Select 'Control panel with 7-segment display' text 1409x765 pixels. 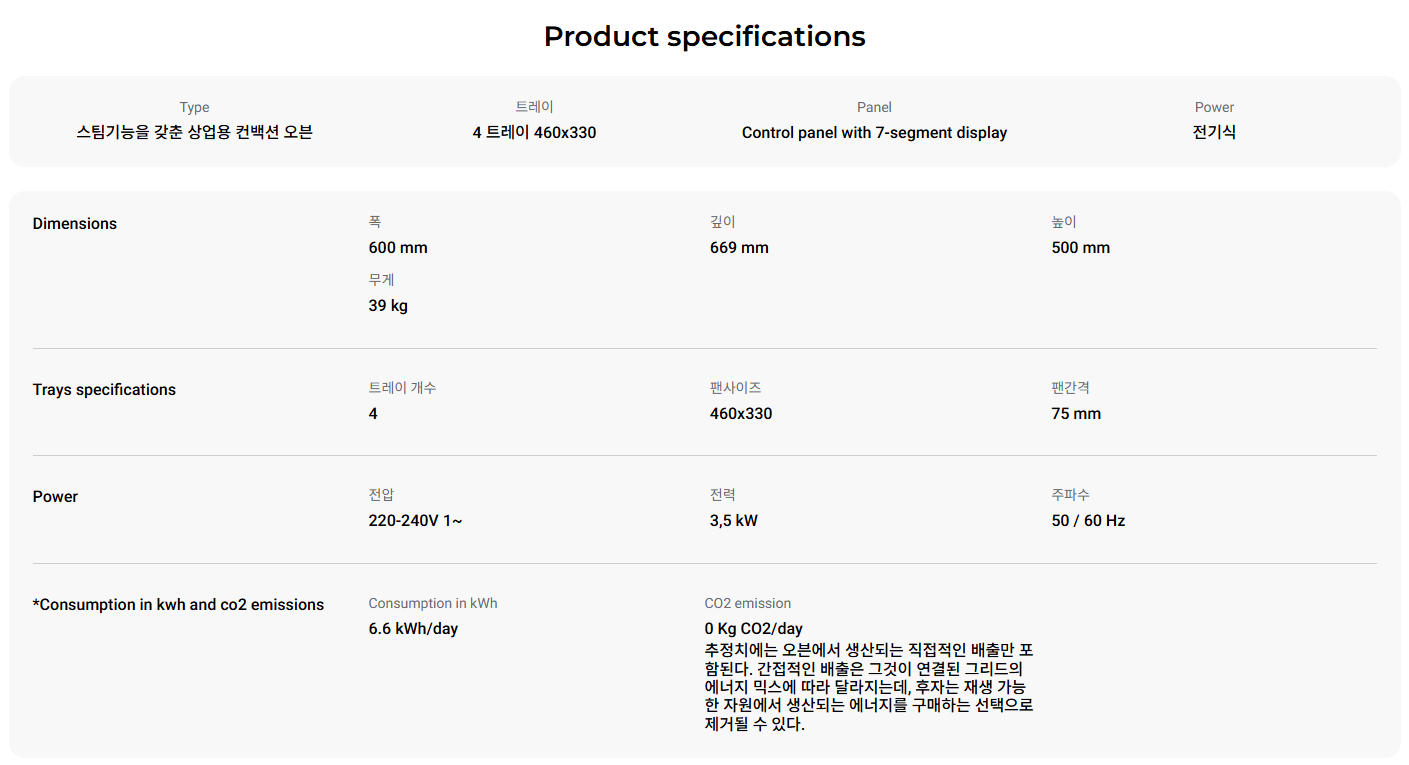(874, 133)
